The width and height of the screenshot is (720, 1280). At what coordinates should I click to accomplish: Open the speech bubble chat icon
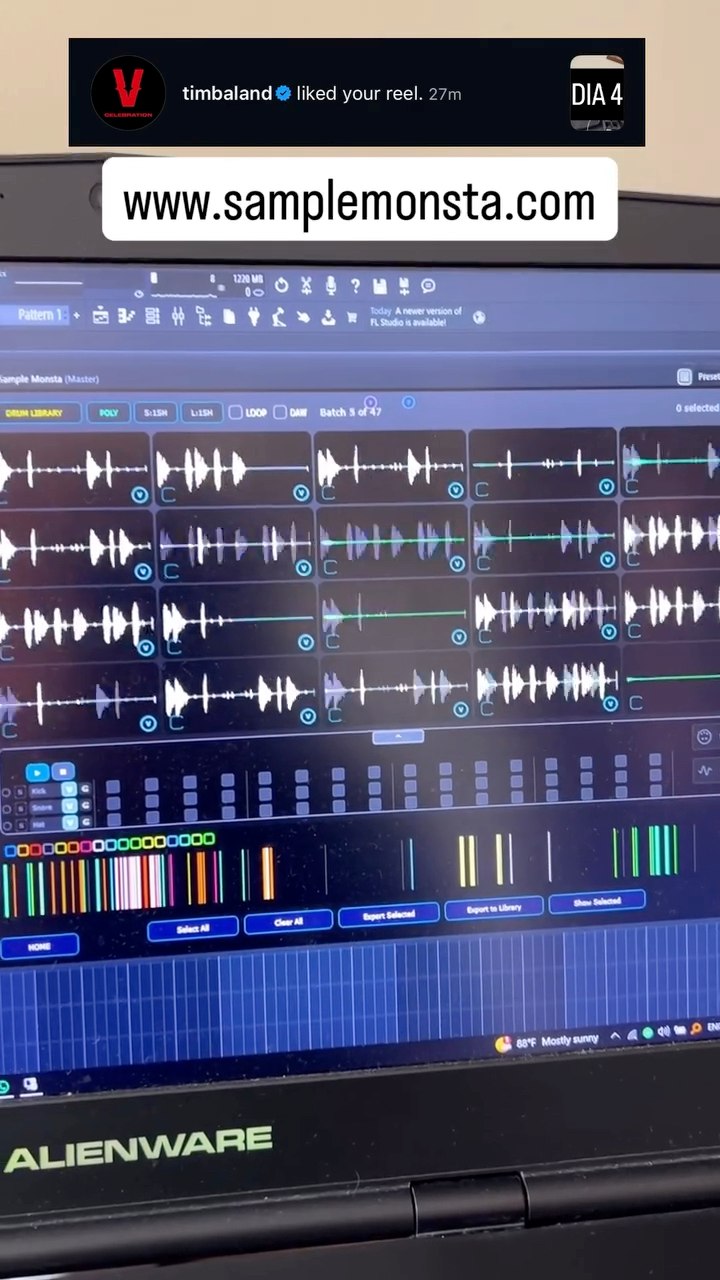coord(428,286)
